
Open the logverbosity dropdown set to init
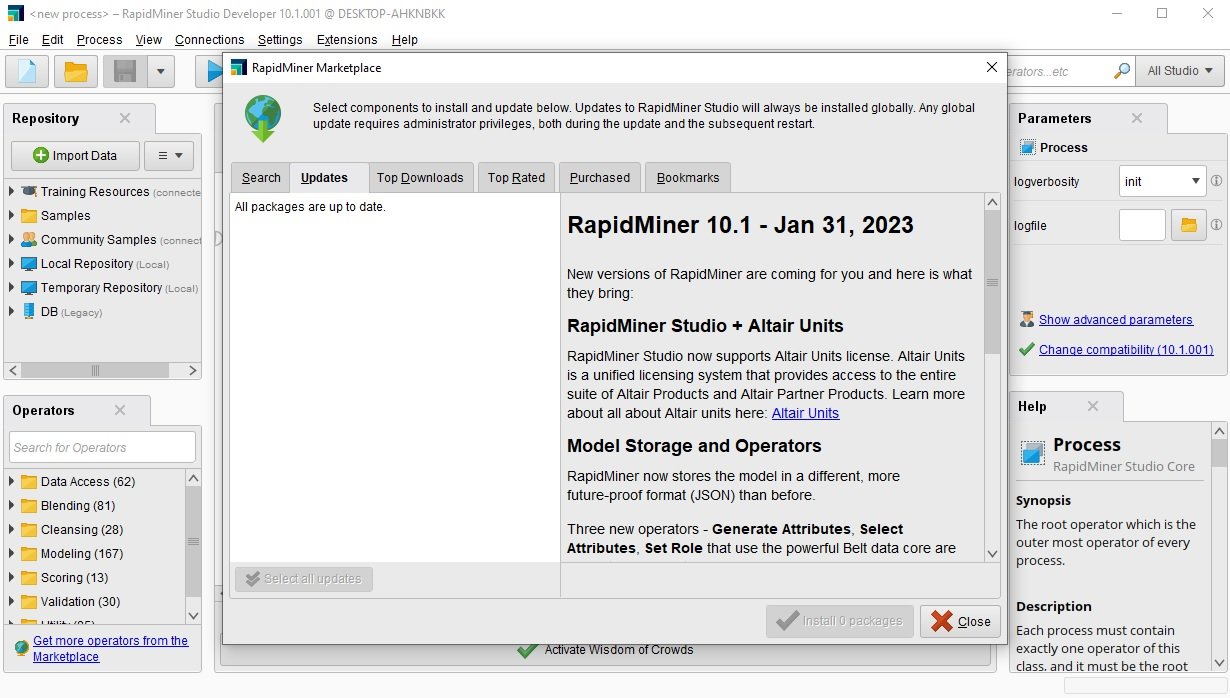pyautogui.click(x=1162, y=181)
